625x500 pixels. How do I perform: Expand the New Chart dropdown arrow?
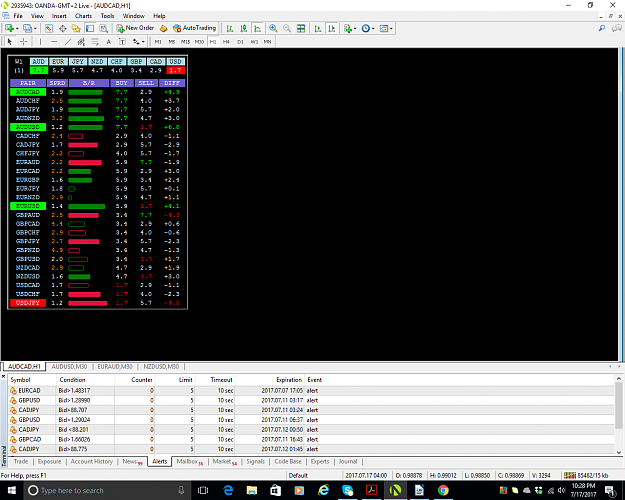click(x=17, y=29)
